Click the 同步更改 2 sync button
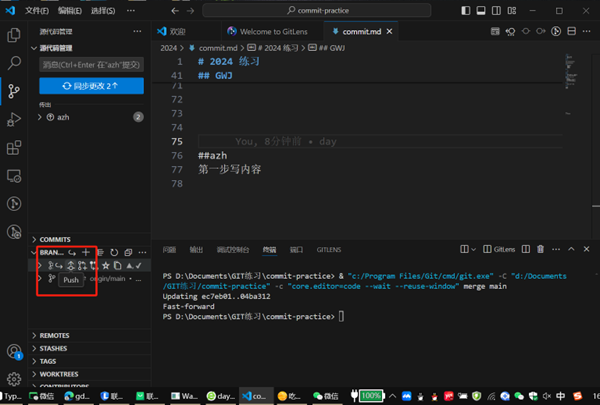This screenshot has width=600, height=405. 91,86
